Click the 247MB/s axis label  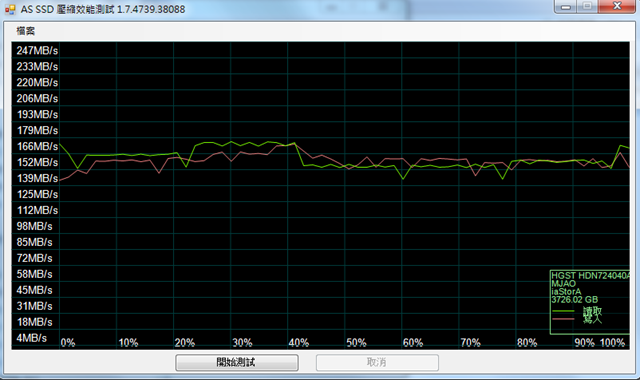[x=37, y=51]
